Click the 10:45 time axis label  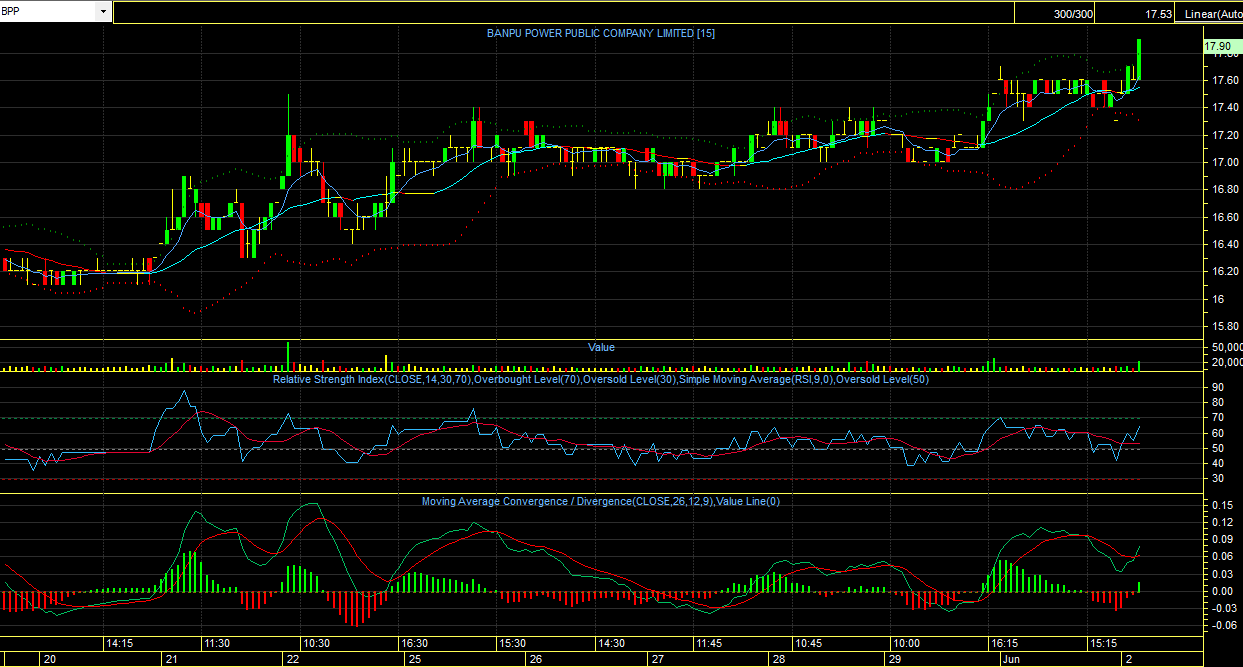click(807, 643)
